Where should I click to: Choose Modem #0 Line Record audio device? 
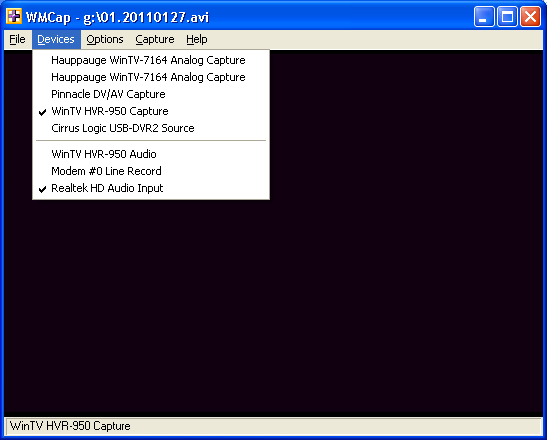point(151,171)
